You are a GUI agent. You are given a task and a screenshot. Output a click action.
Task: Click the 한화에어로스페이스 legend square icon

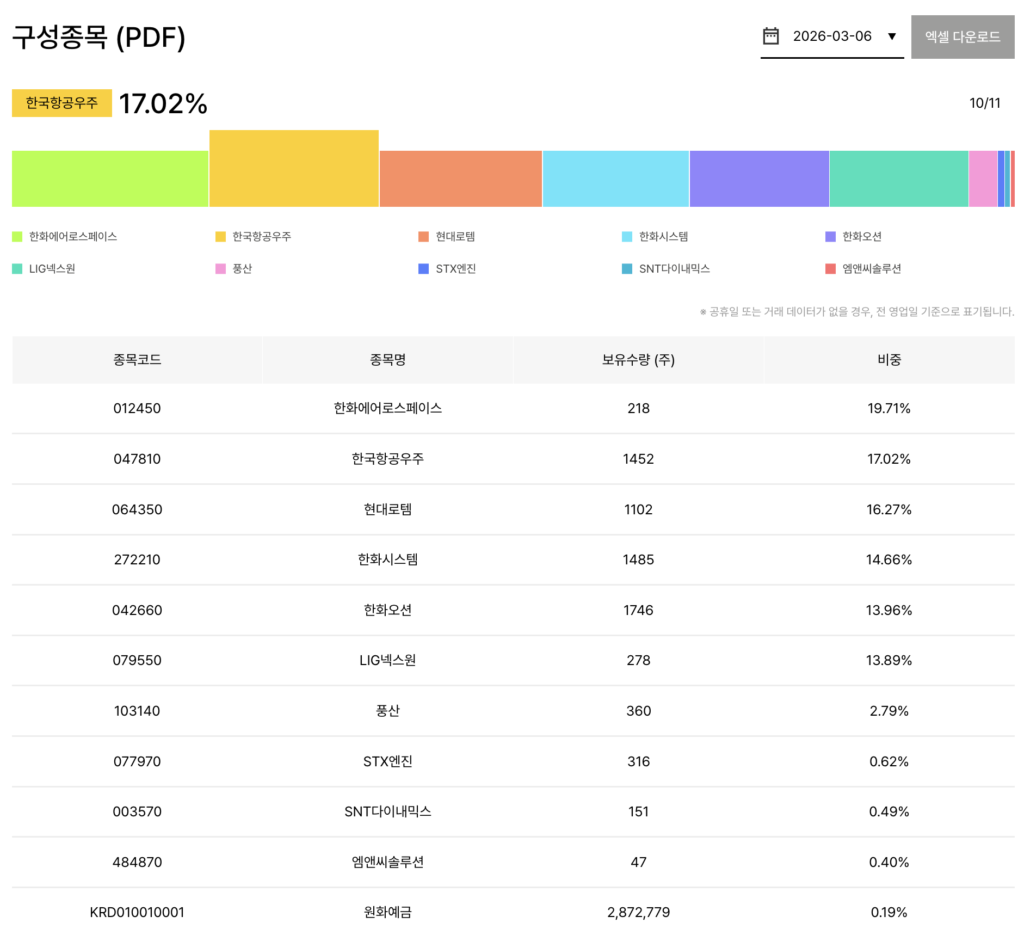17,237
